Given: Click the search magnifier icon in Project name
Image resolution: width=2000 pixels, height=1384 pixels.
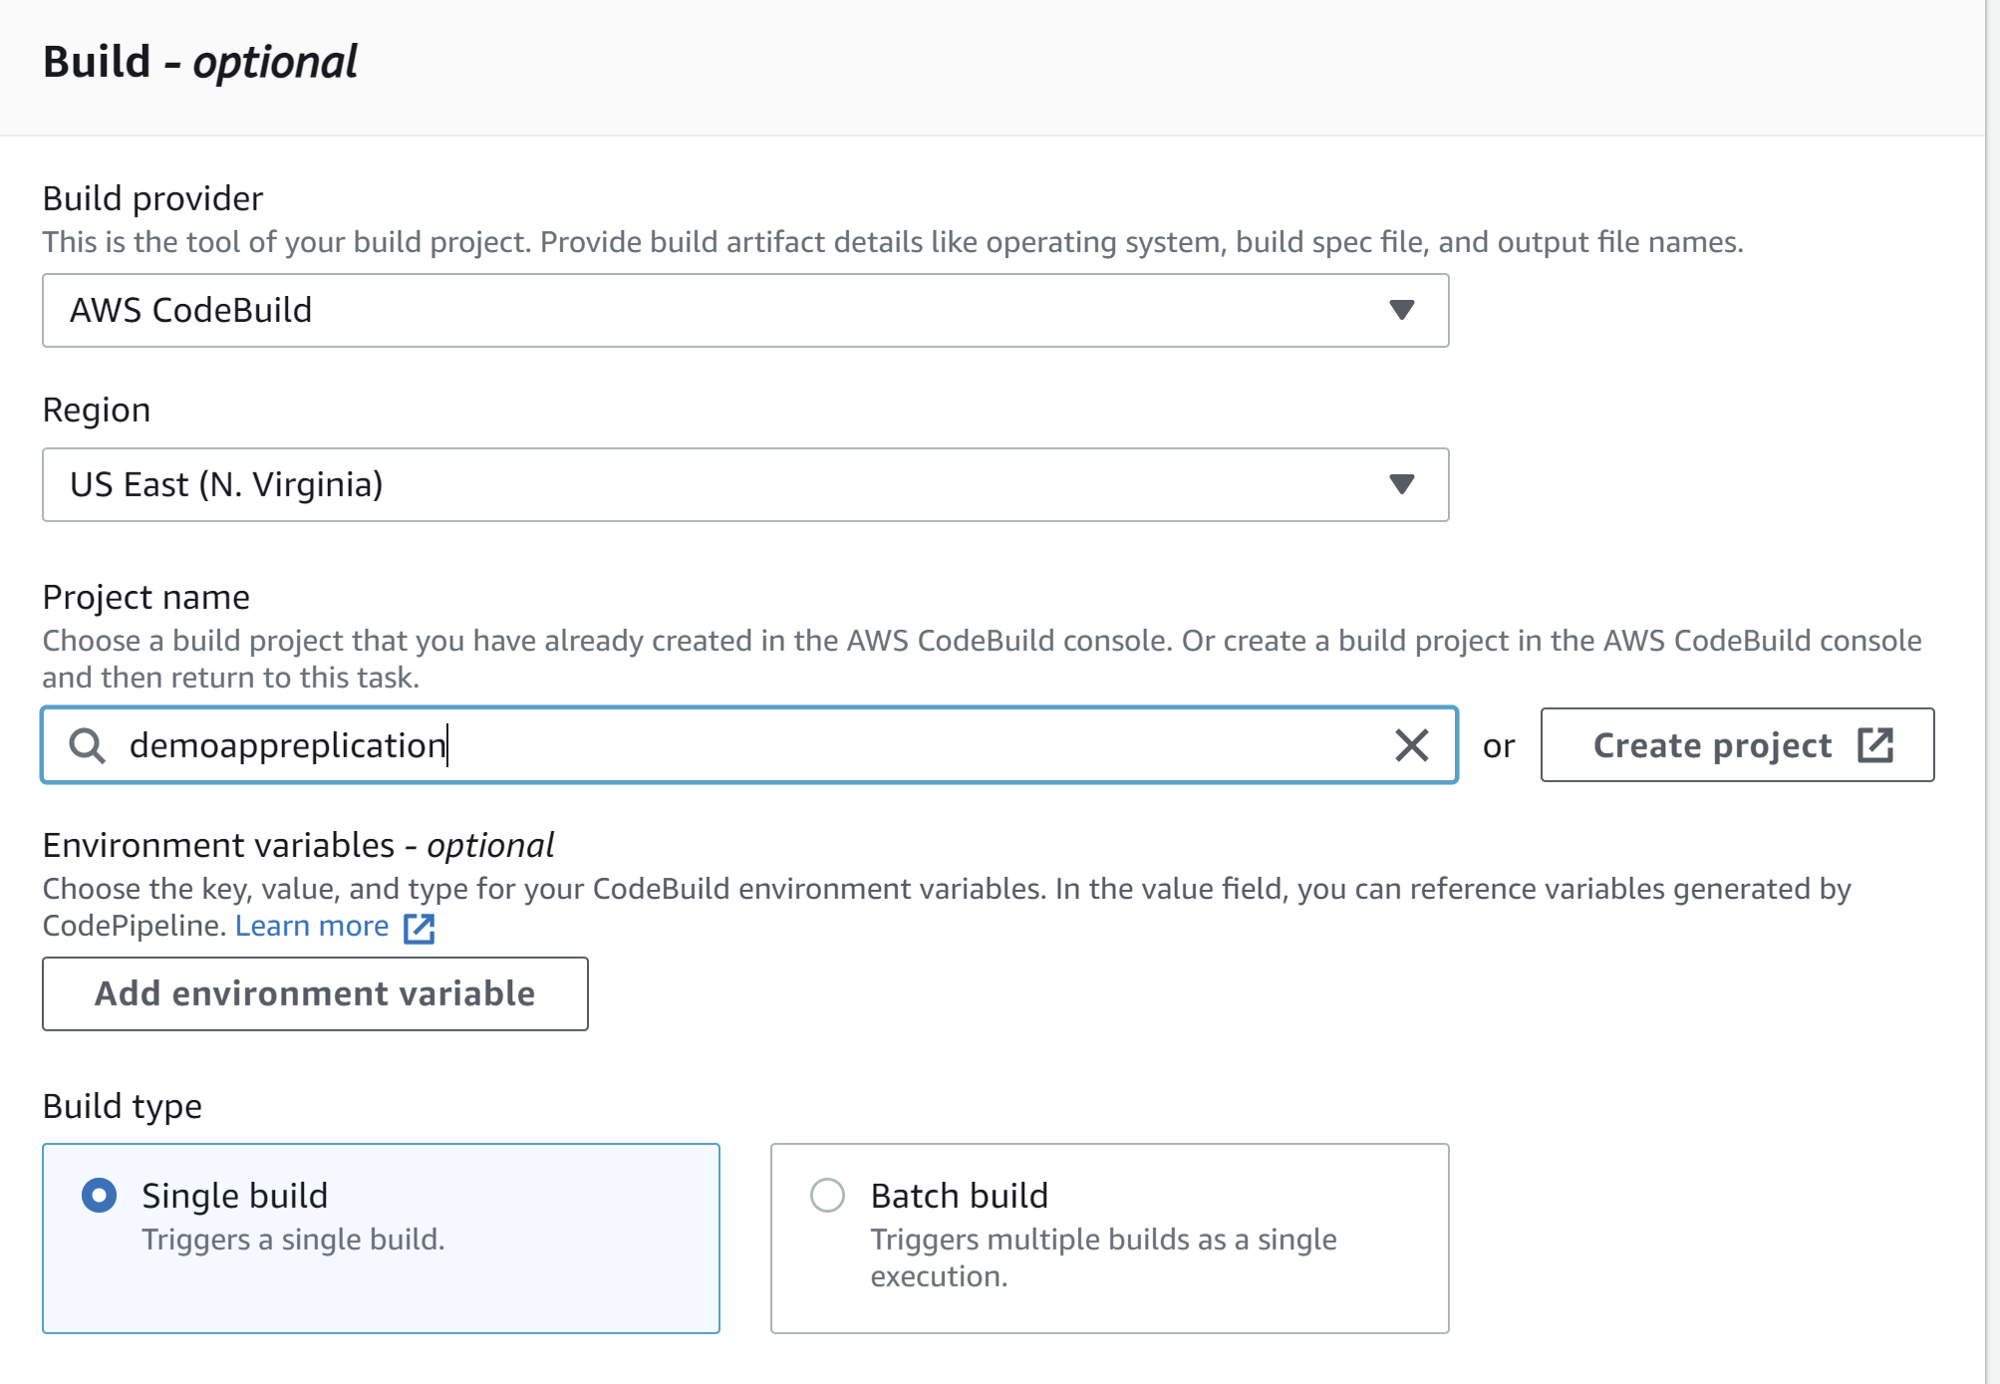Looking at the screenshot, I should (x=87, y=745).
